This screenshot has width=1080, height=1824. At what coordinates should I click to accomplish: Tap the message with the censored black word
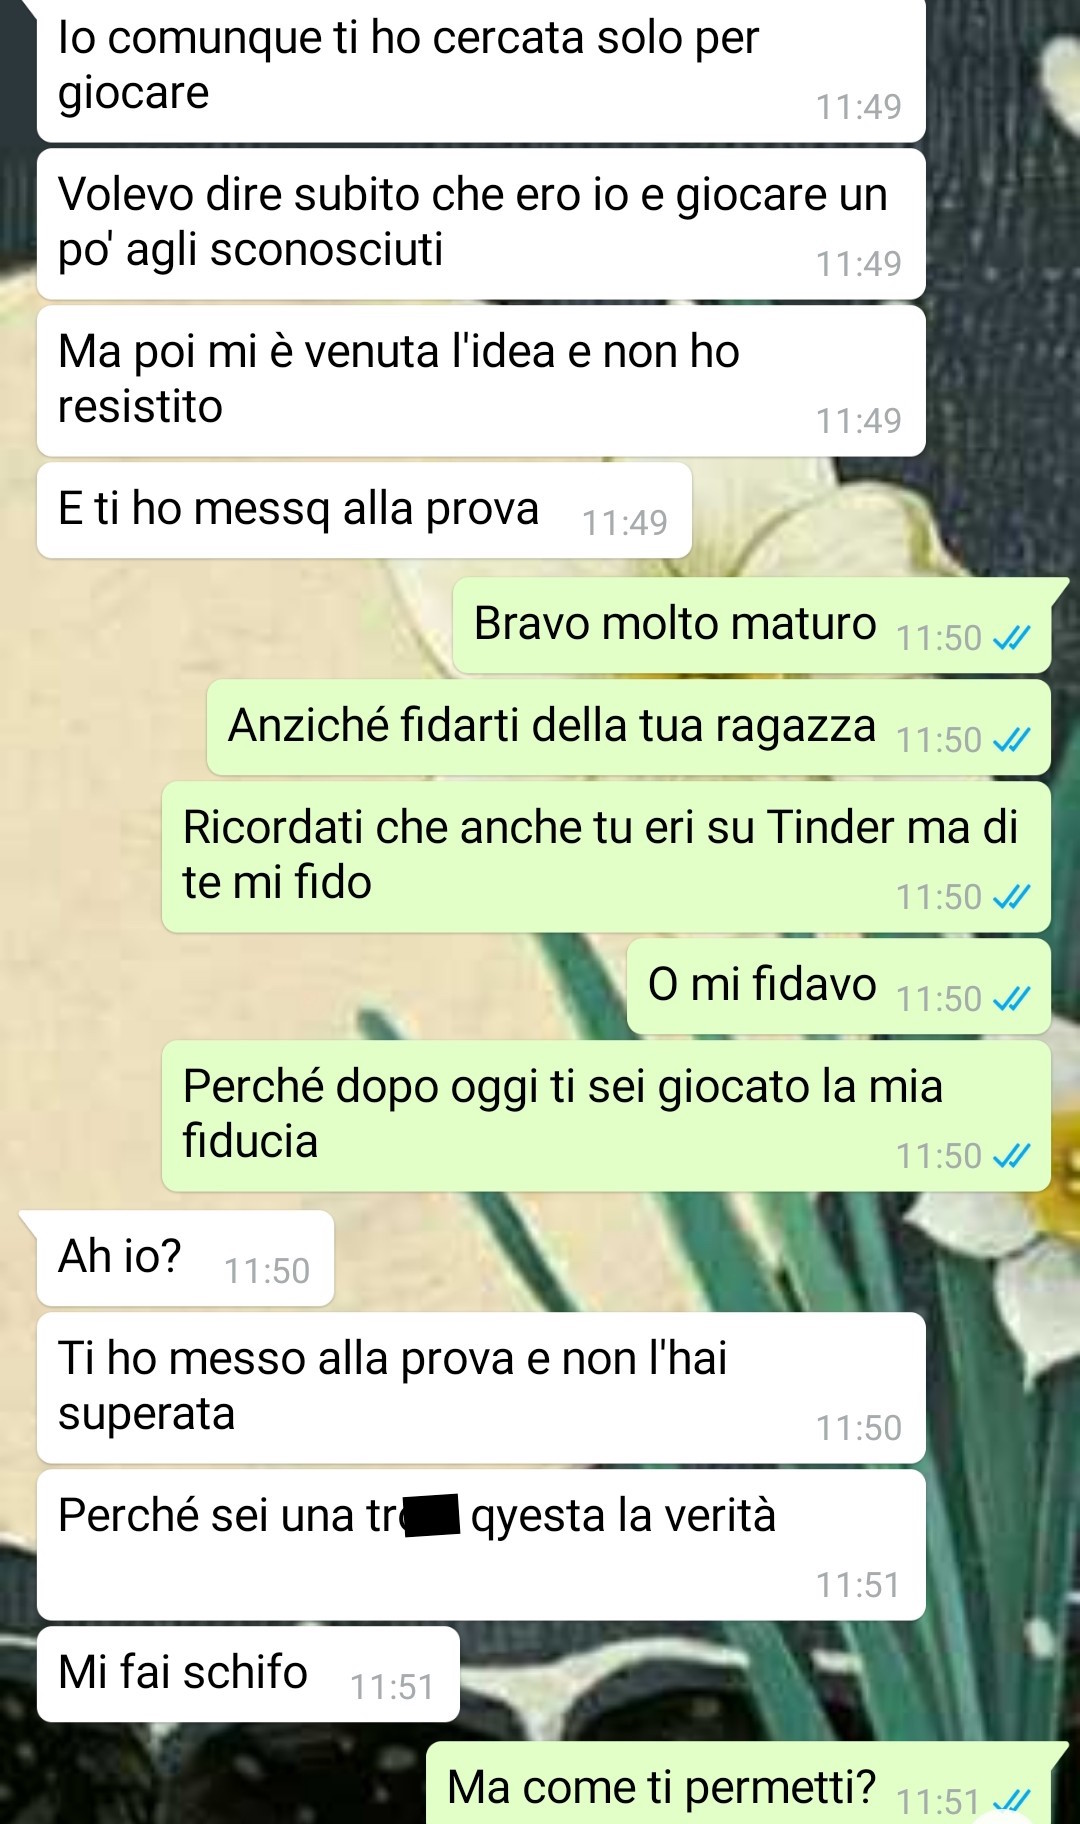point(481,1545)
